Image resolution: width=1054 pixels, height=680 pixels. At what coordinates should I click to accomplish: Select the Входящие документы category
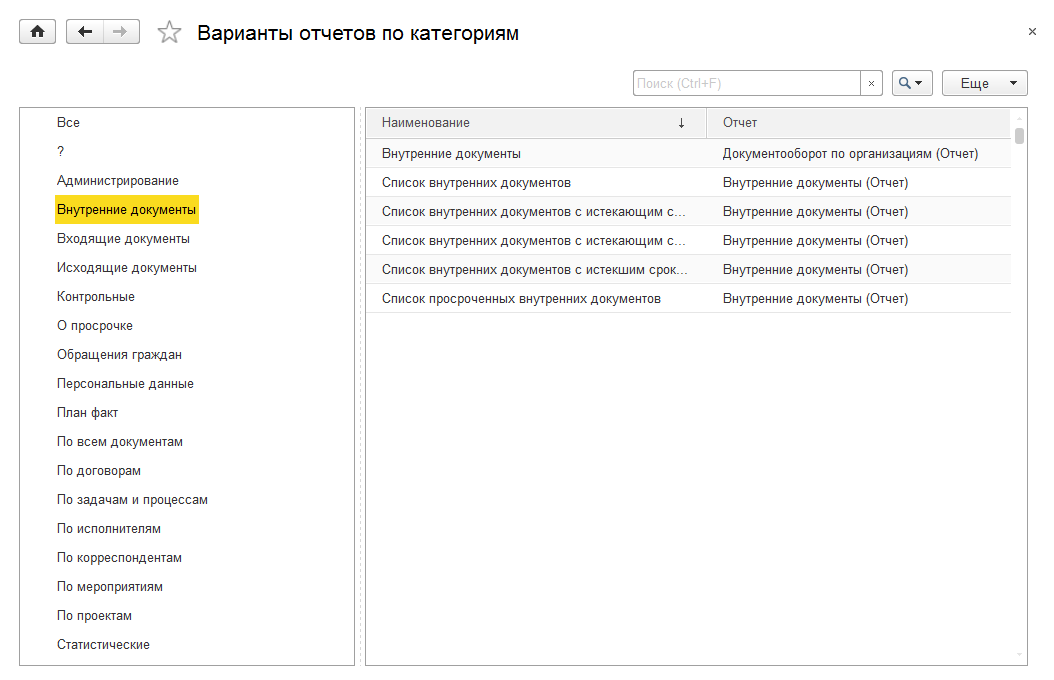[123, 239]
